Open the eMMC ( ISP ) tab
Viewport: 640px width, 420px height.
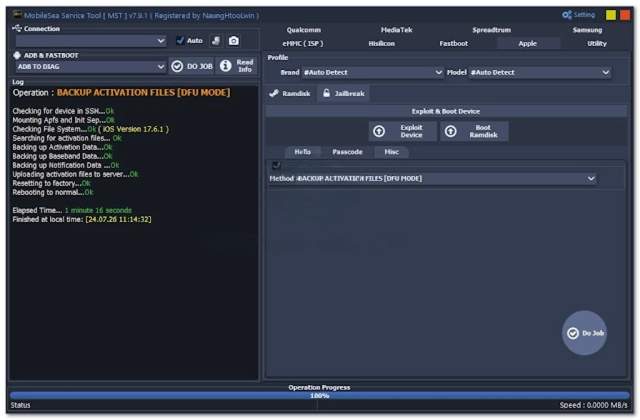302,43
